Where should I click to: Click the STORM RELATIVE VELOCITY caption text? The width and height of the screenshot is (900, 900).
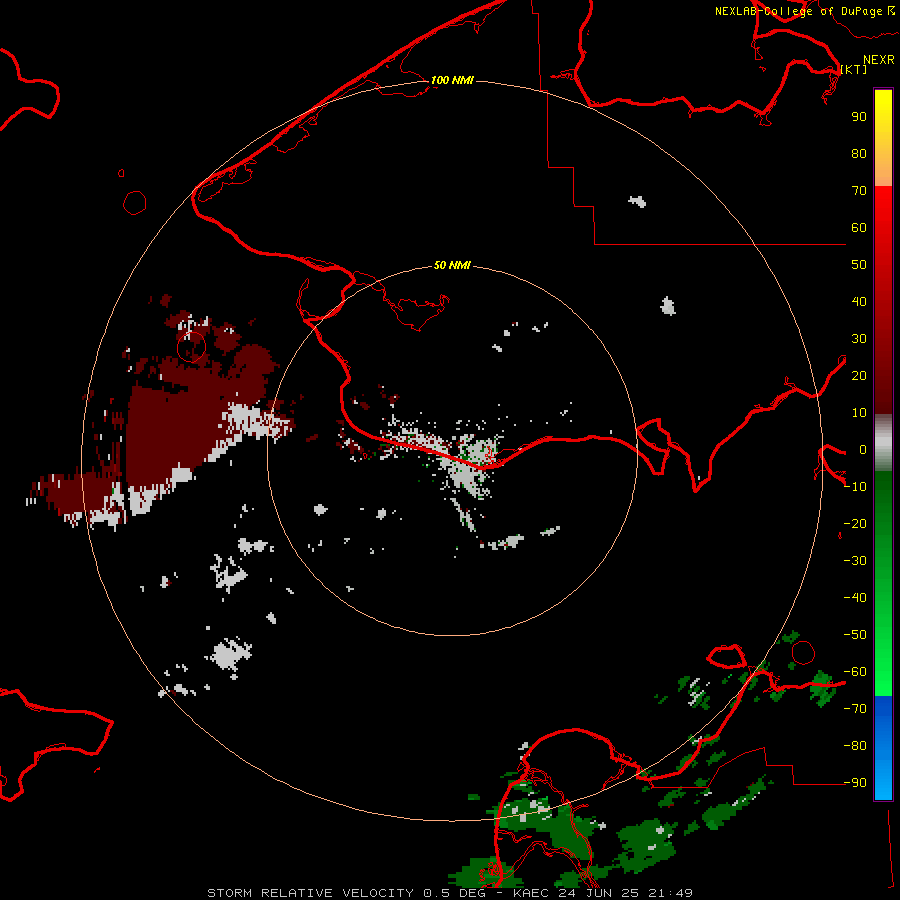click(x=310, y=893)
